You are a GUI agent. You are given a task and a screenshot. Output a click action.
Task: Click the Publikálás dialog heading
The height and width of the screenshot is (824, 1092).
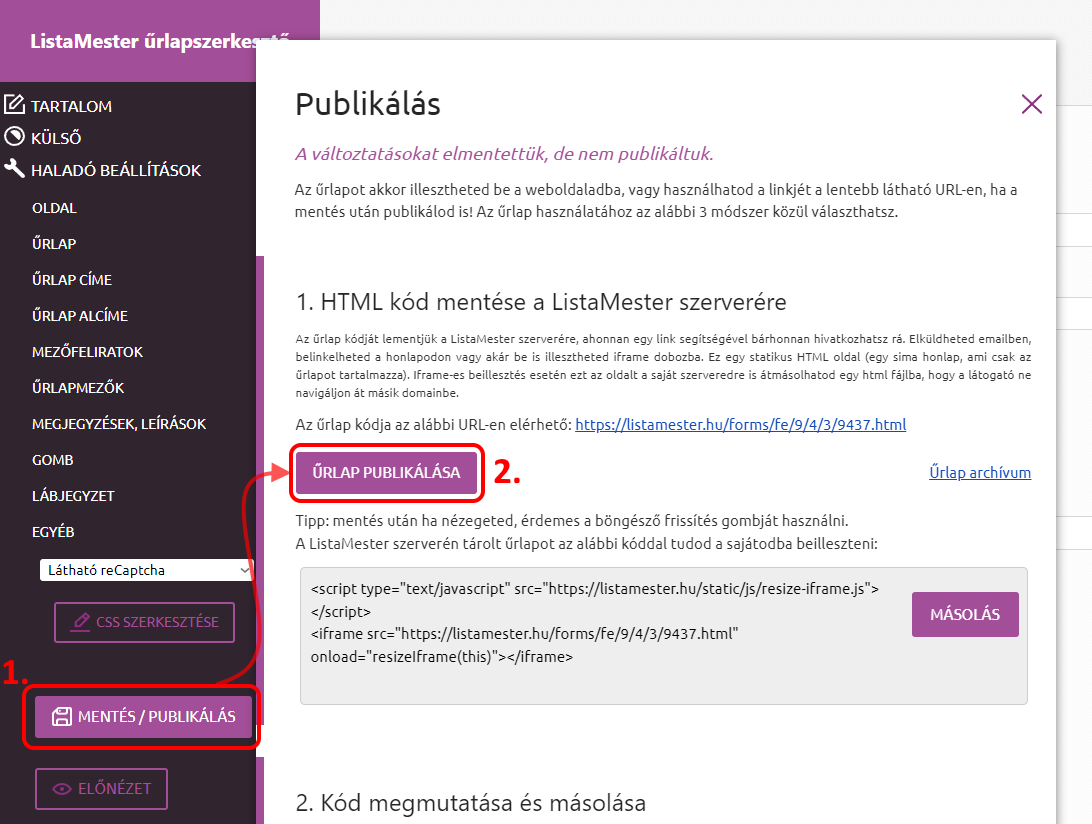tap(368, 104)
